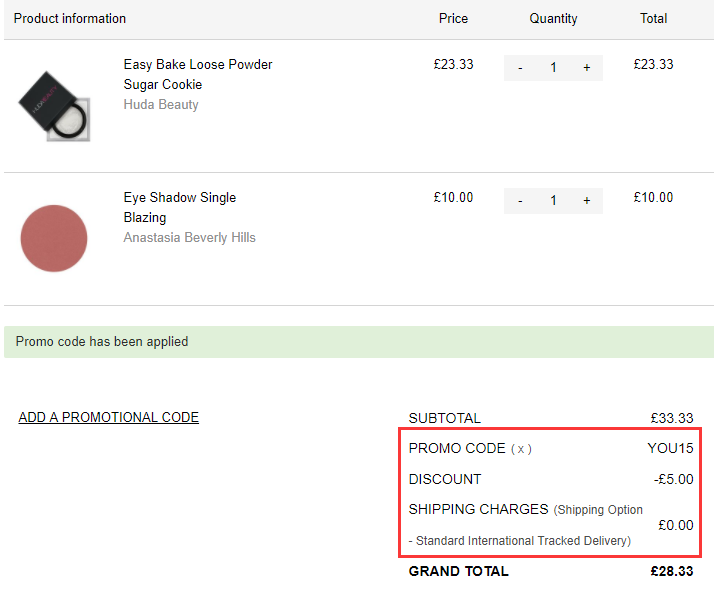Viewport: 714px width, 604px height.
Task: Open the Add a Promotional Code link
Action: point(108,418)
